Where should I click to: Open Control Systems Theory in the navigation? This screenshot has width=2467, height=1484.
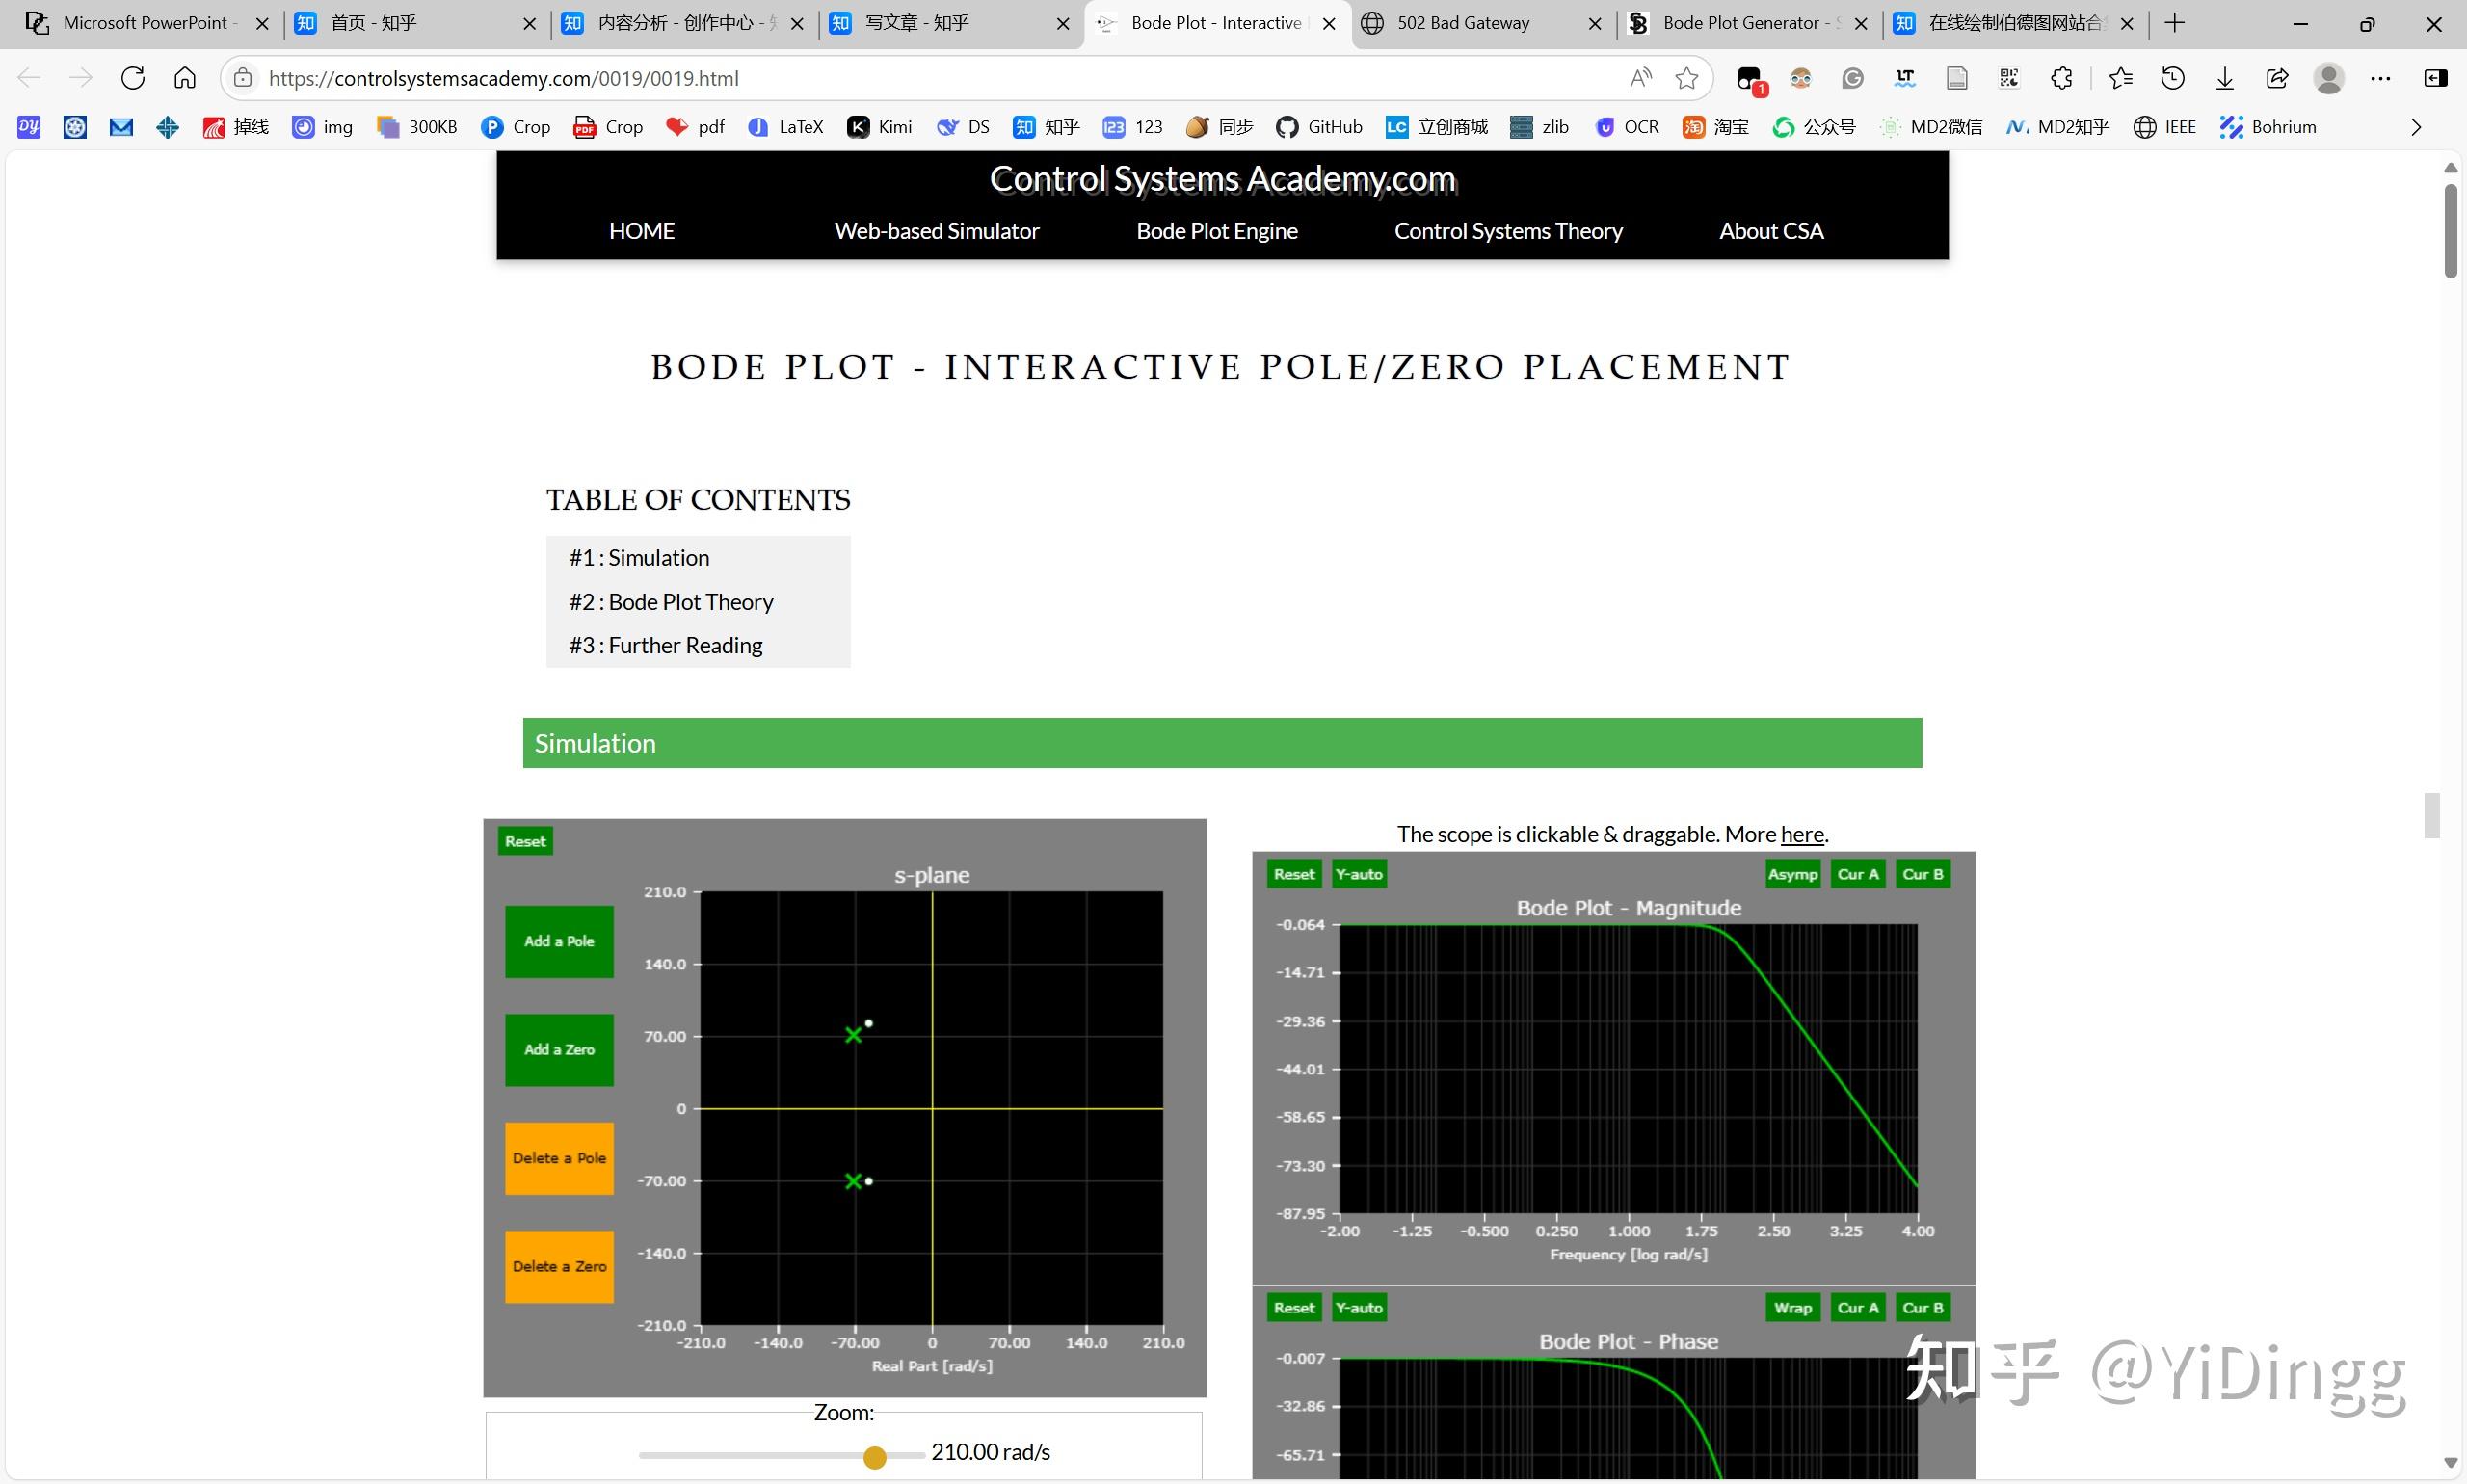click(x=1508, y=230)
